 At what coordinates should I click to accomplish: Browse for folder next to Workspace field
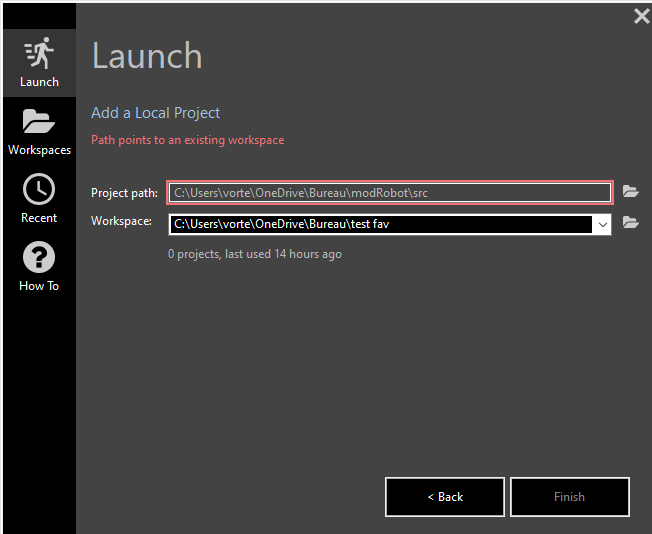click(x=630, y=223)
